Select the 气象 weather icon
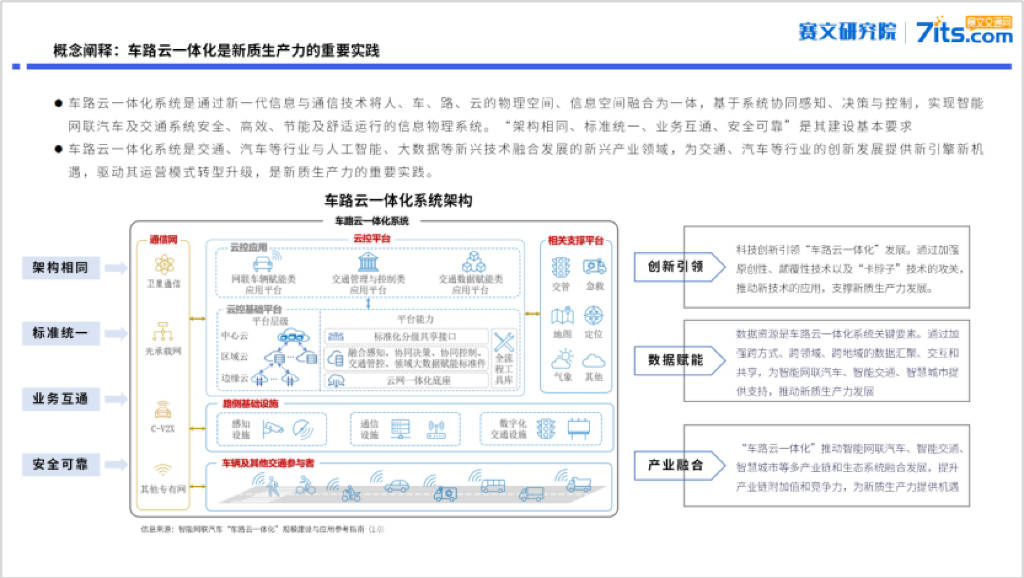Image resolution: width=1024 pixels, height=578 pixels. pos(562,360)
